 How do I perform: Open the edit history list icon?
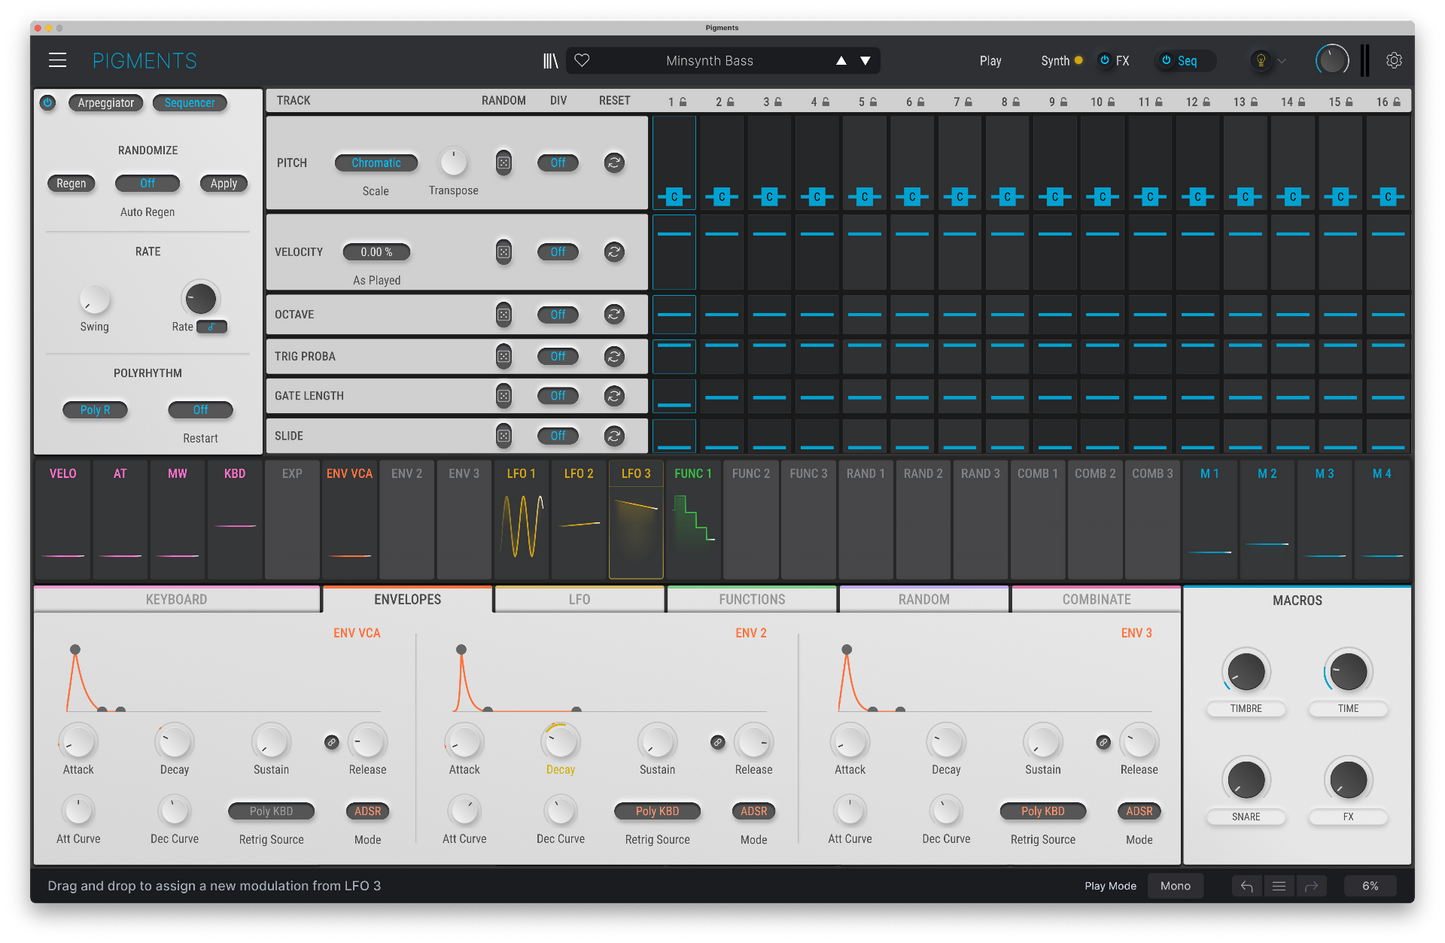1279,886
